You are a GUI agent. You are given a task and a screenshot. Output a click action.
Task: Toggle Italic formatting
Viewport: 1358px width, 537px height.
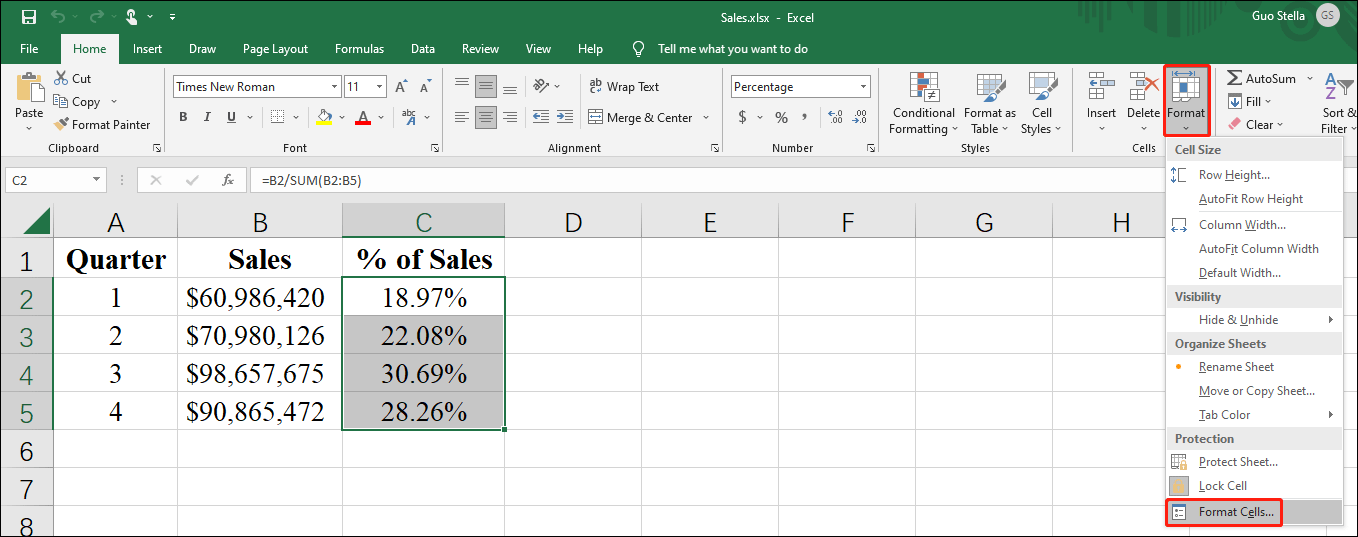pos(208,117)
